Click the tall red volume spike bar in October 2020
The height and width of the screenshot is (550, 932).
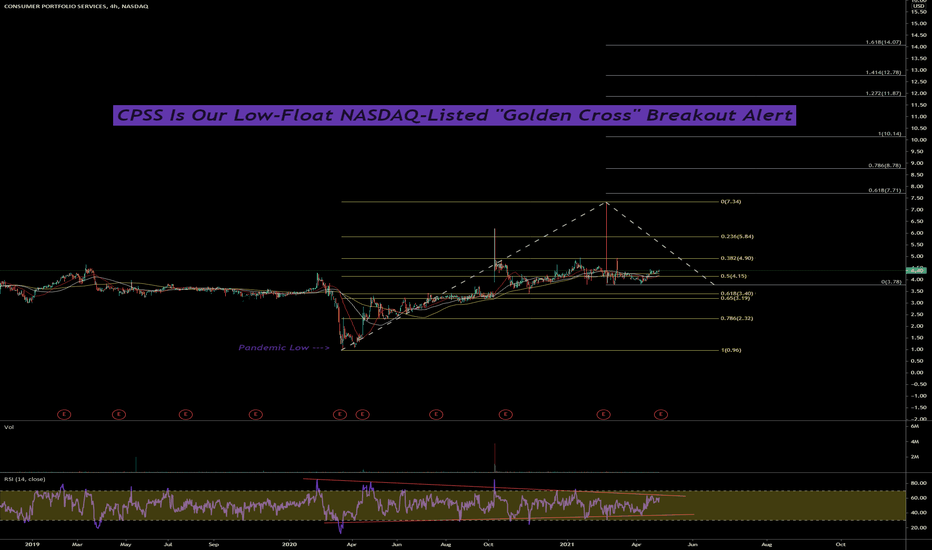point(495,457)
